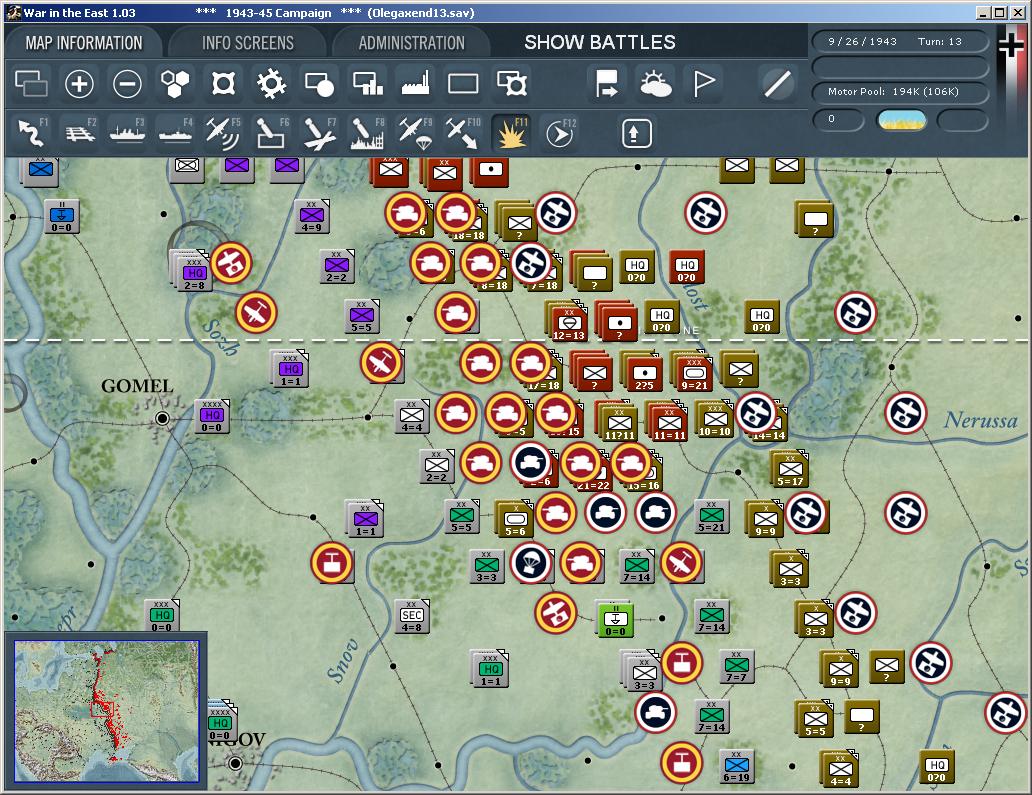This screenshot has width=1032, height=795.
Task: Select F10 air transfer mode icon
Action: pos(463,132)
